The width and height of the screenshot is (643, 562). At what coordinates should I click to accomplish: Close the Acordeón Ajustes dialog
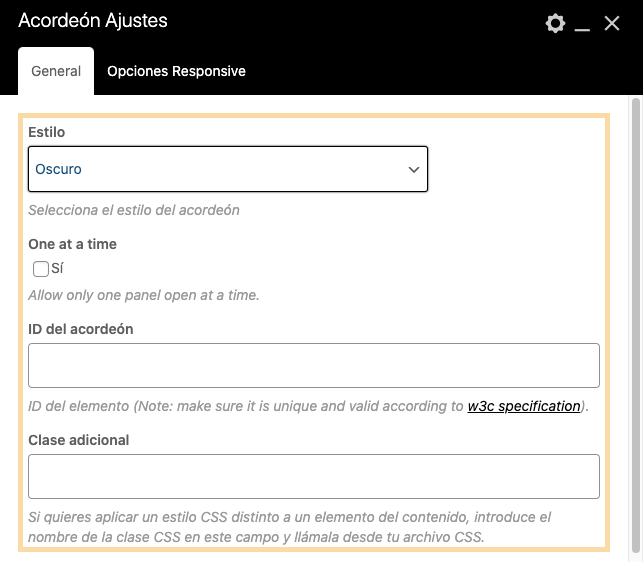point(612,23)
